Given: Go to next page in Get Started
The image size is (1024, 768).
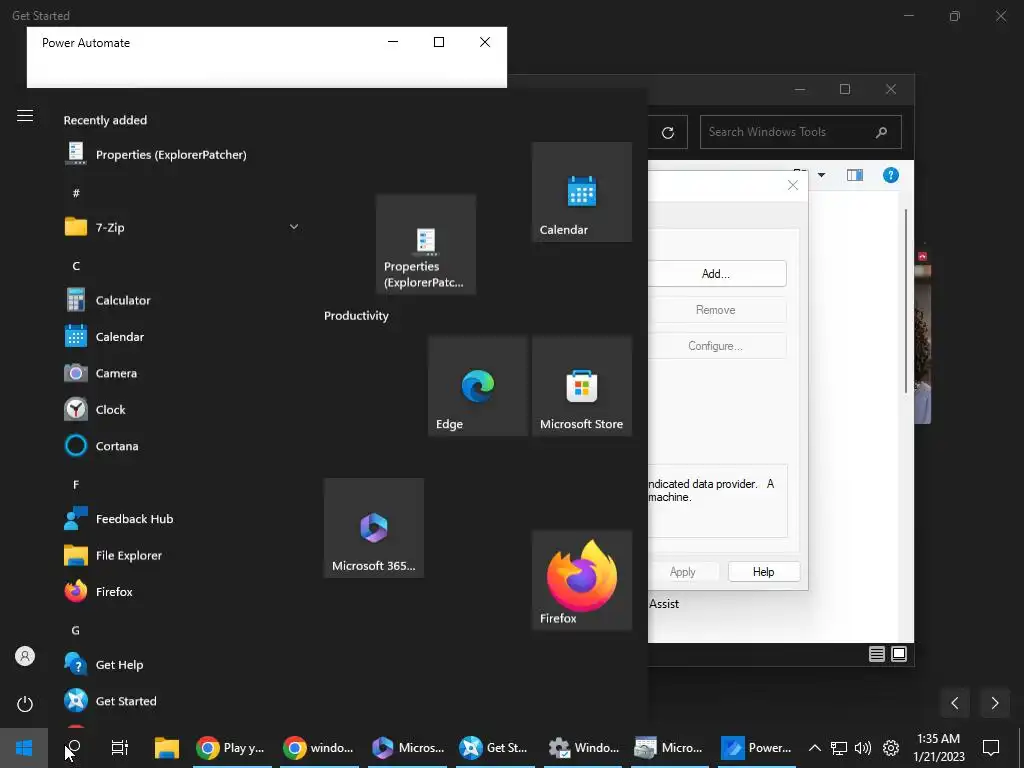Looking at the screenshot, I should [x=995, y=703].
